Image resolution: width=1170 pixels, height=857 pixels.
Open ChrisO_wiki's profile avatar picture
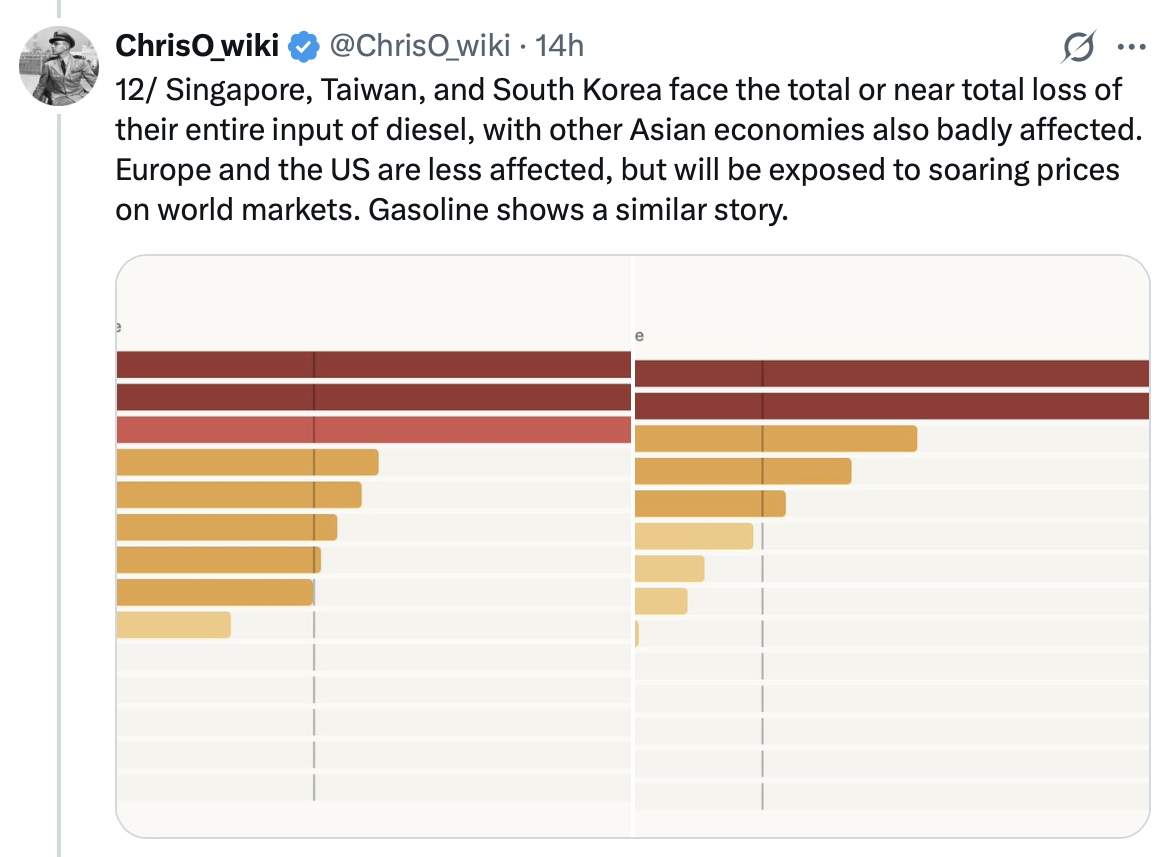click(x=60, y=66)
